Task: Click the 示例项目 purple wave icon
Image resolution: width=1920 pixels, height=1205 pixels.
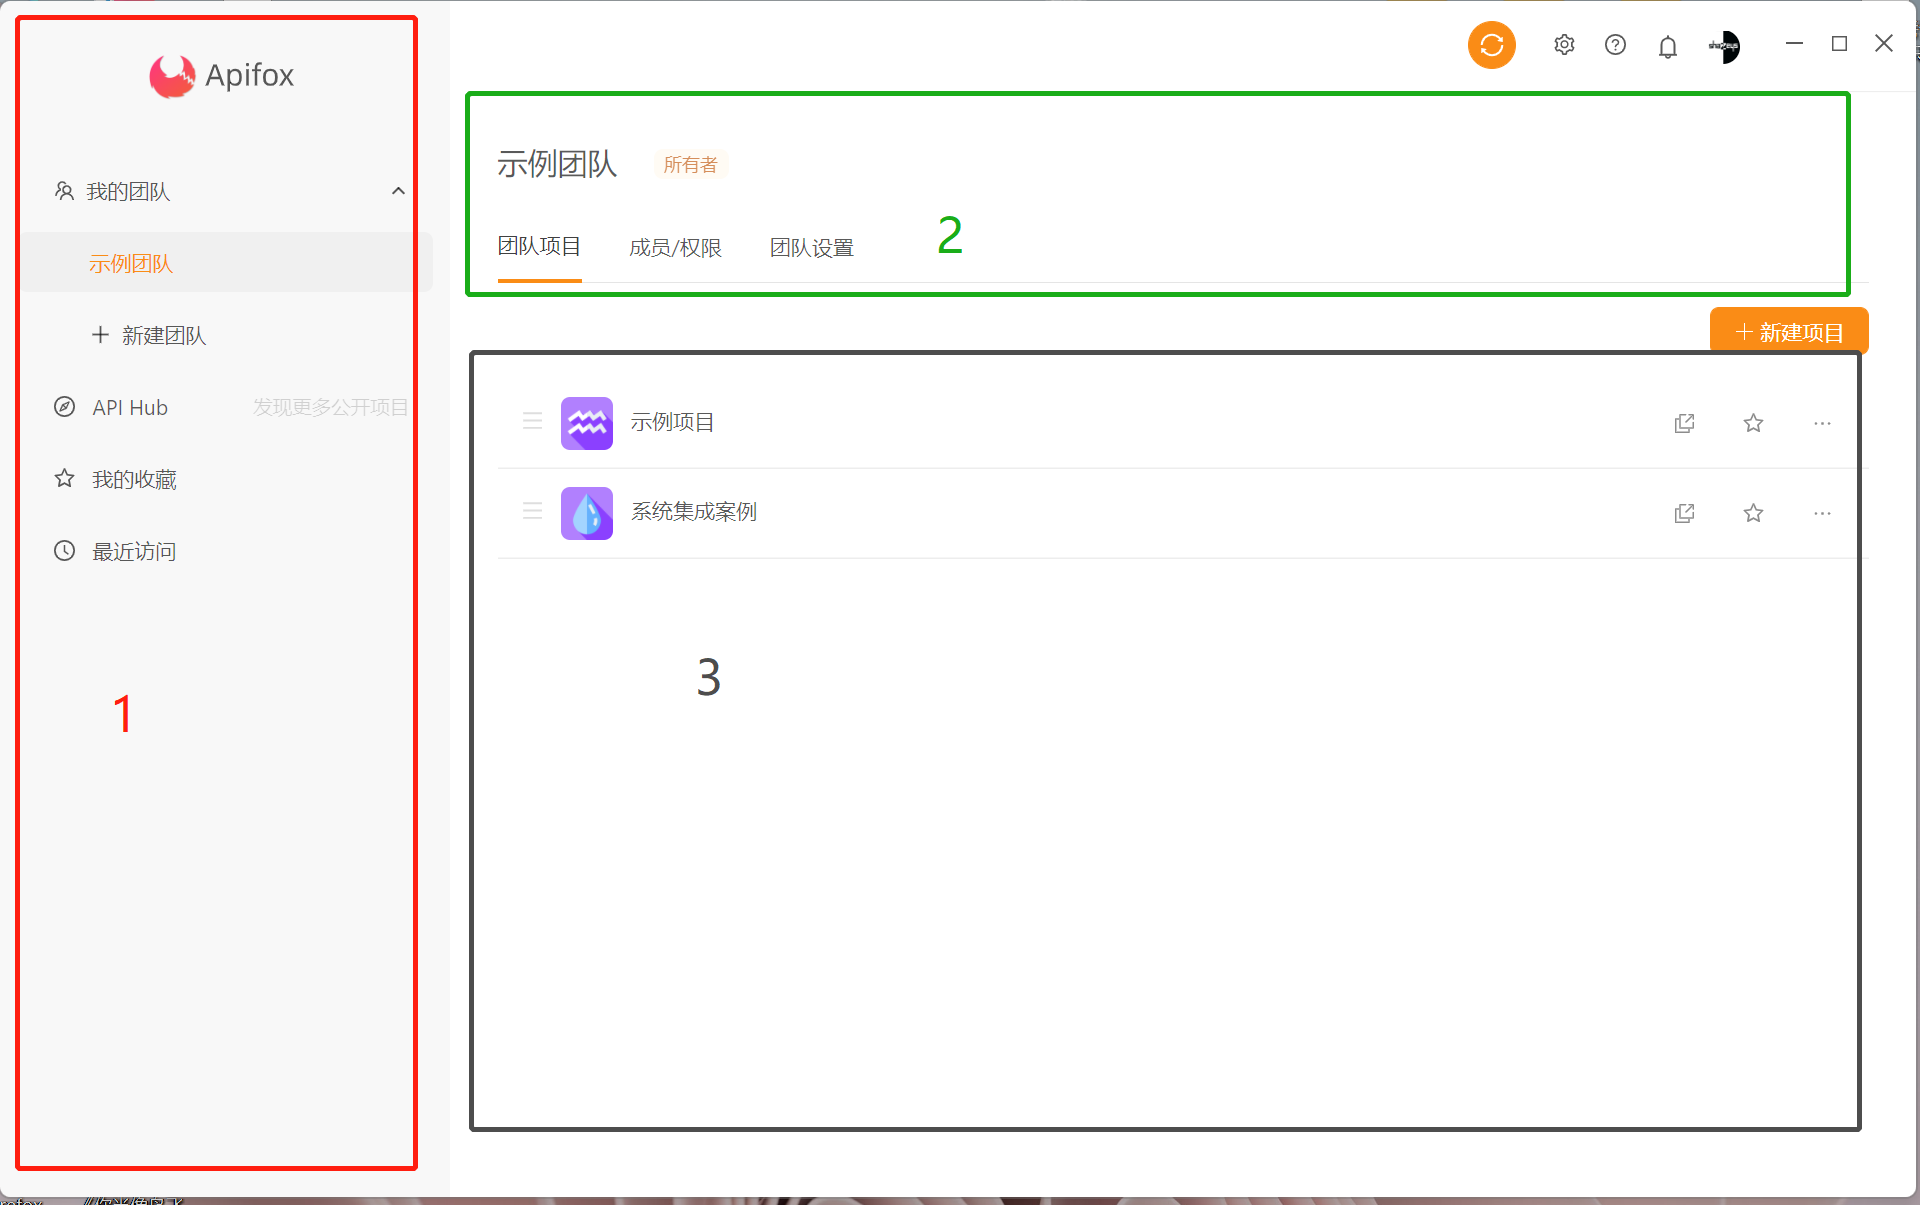Action: (x=587, y=423)
